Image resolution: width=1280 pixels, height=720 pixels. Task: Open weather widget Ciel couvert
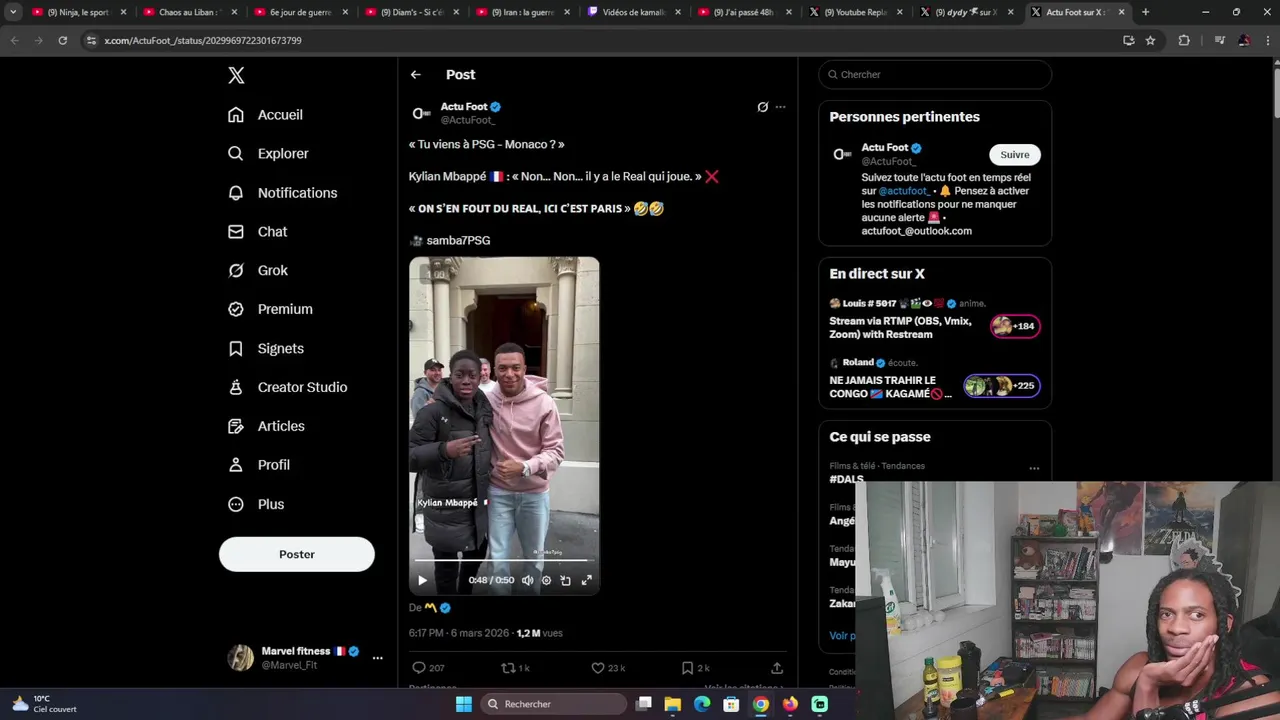click(x=44, y=704)
